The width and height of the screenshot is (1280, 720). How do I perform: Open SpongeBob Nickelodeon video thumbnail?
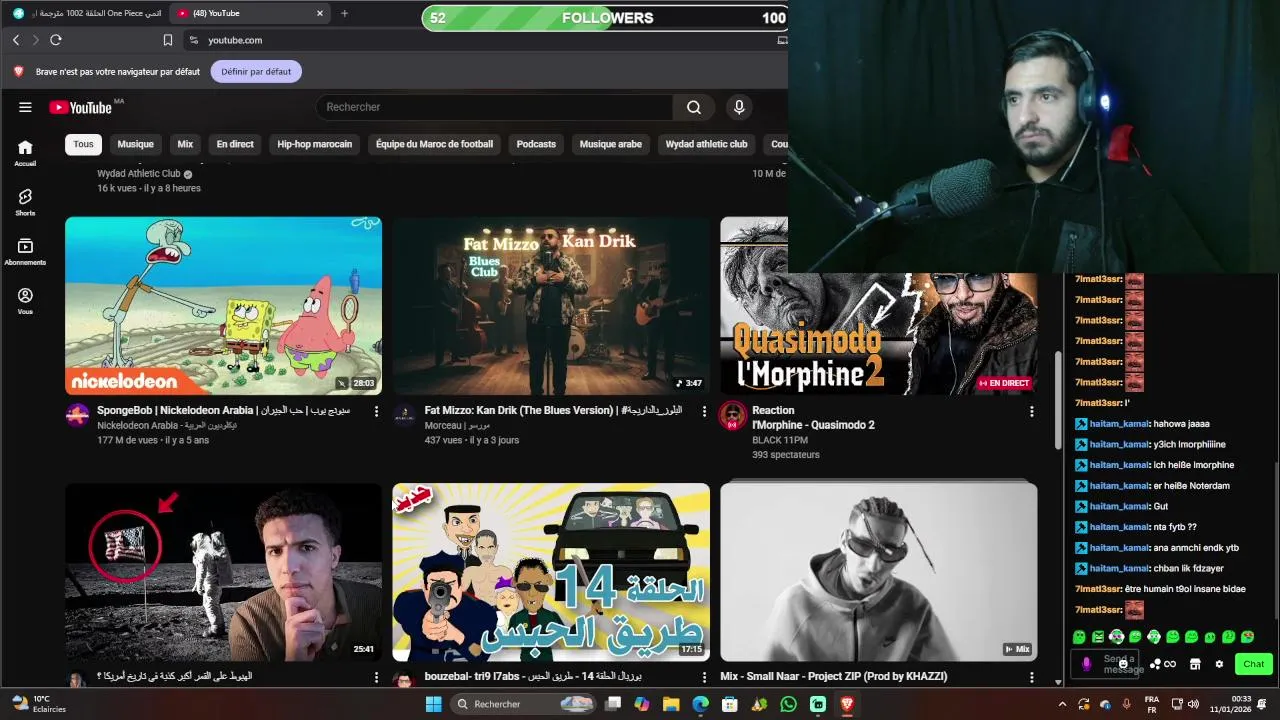(223, 306)
